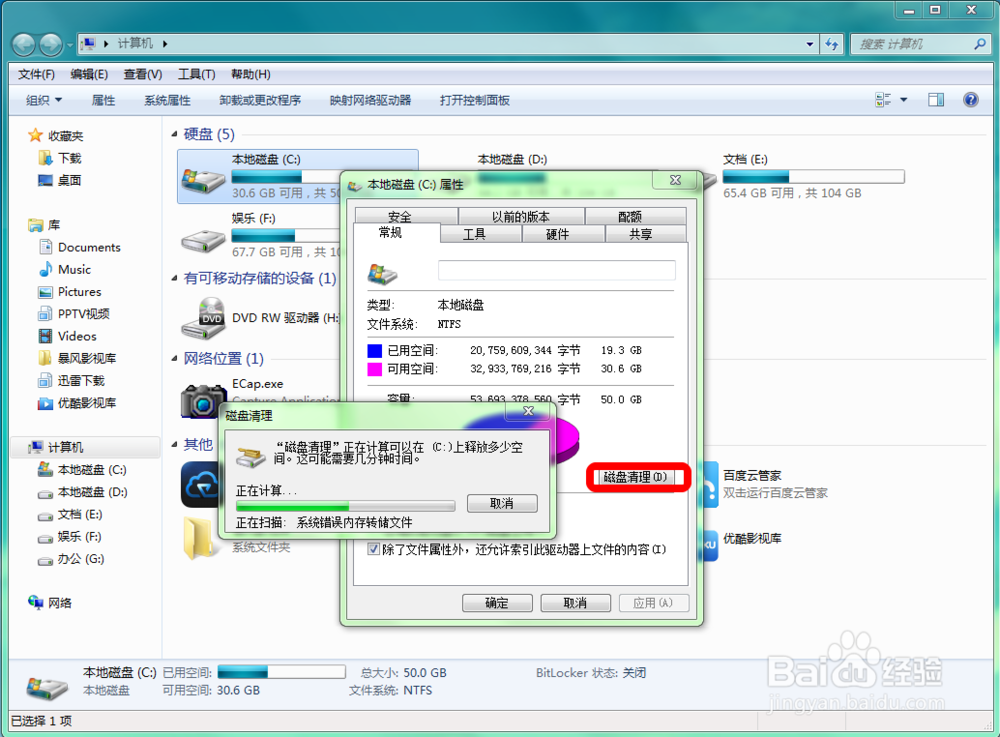The height and width of the screenshot is (737, 1000).
Task: Open the 文件(F) menu
Action: (x=36, y=75)
